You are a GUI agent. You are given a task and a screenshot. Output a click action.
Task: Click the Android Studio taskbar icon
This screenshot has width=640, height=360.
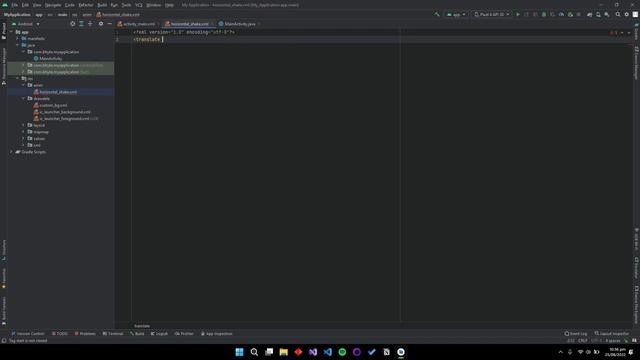[401, 352]
